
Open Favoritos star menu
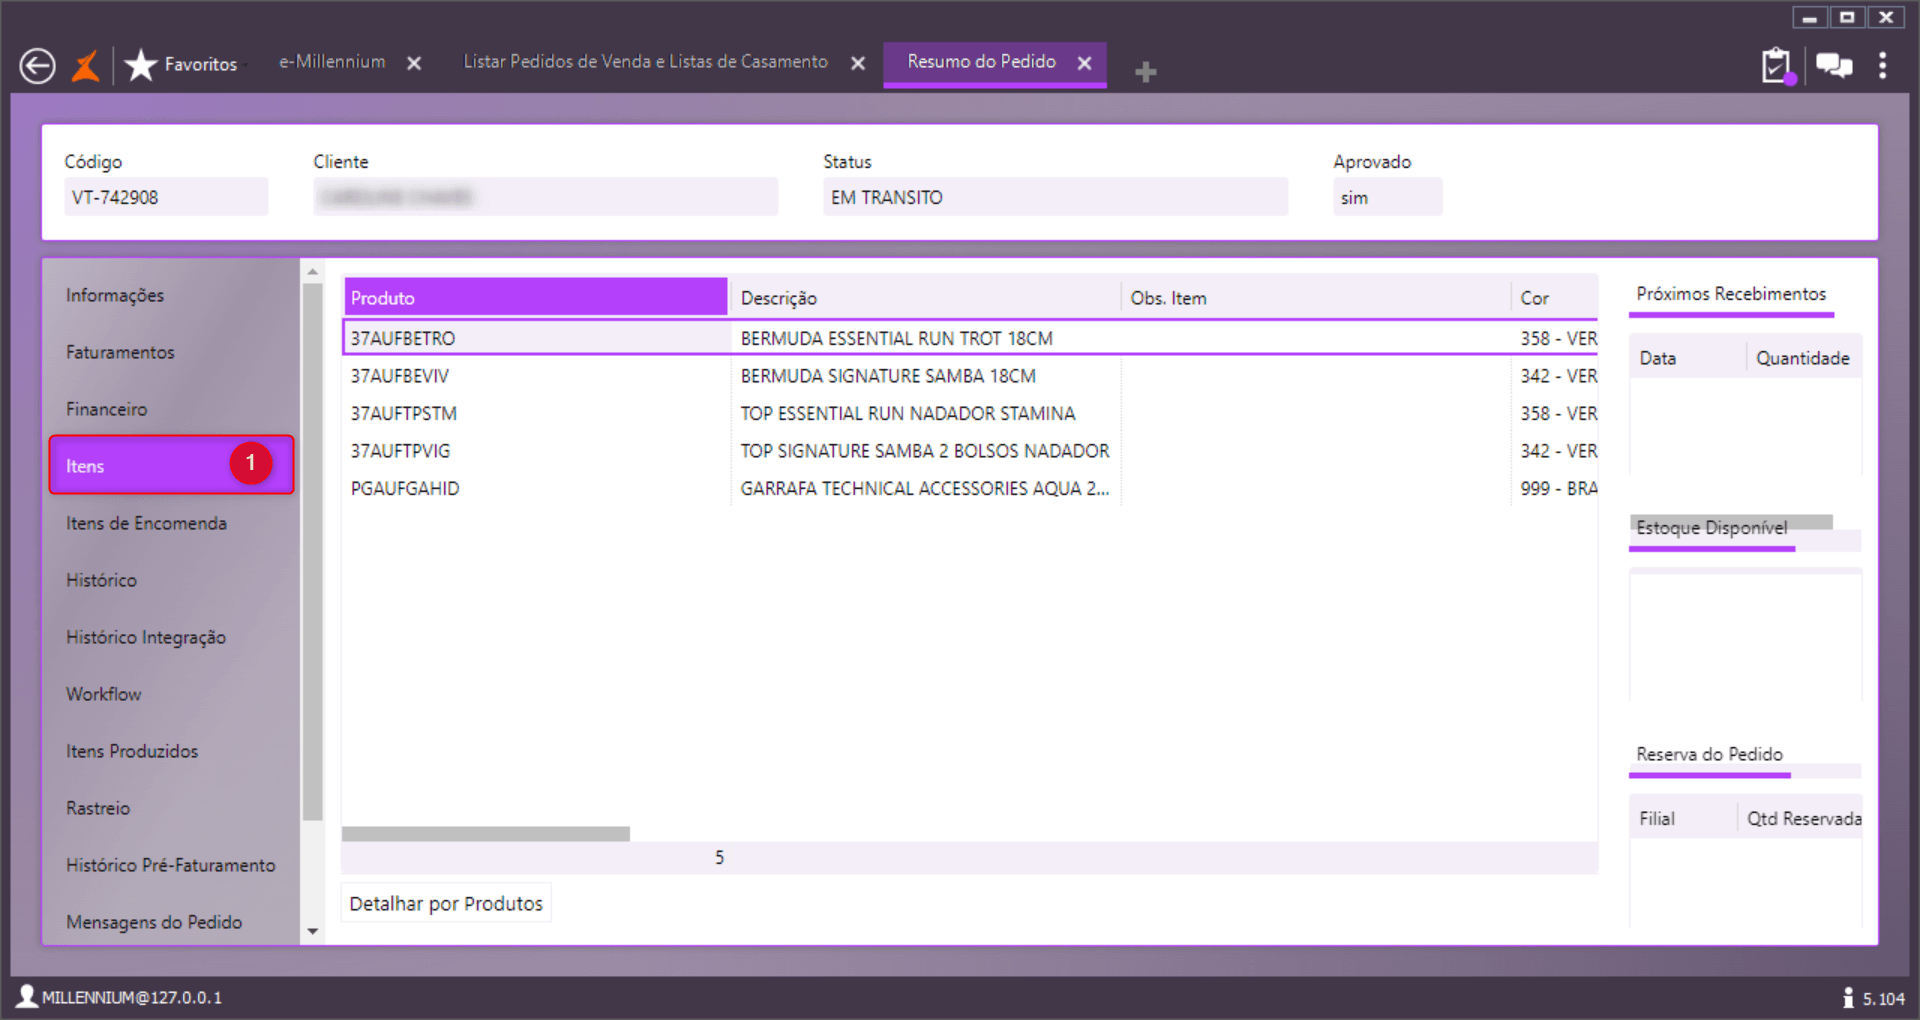click(181, 65)
